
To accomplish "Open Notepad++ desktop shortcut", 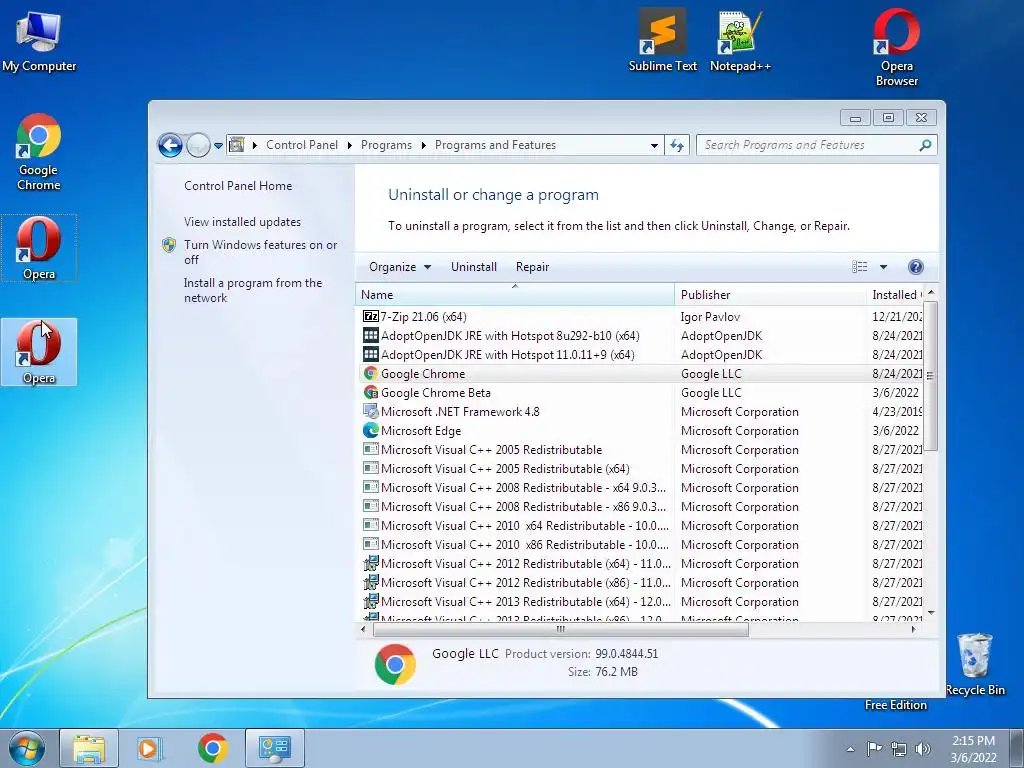I will pyautogui.click(x=740, y=40).
